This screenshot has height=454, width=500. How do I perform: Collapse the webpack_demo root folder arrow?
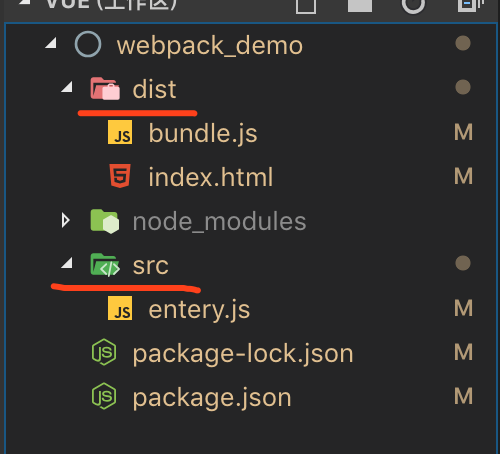[x=51, y=43]
